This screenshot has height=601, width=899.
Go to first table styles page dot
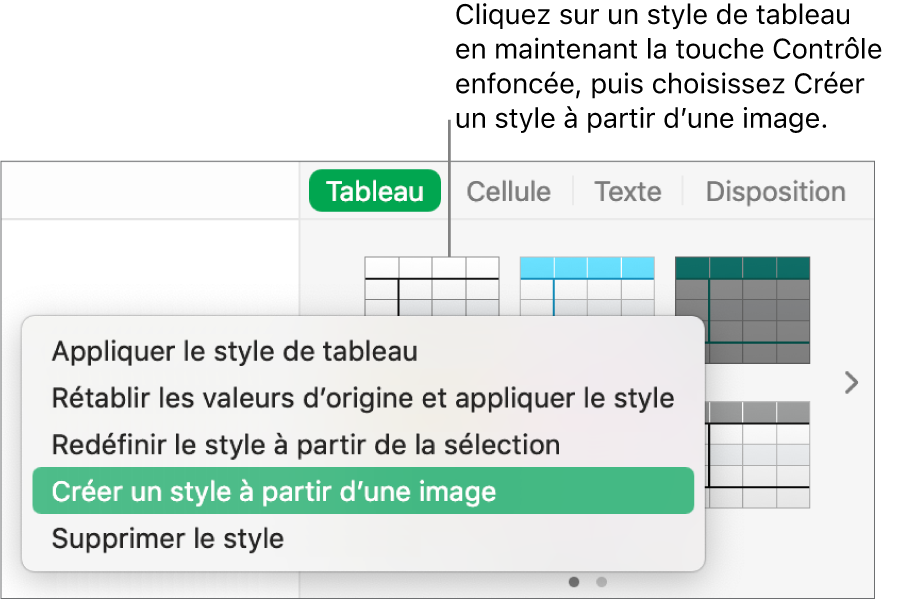(x=574, y=582)
